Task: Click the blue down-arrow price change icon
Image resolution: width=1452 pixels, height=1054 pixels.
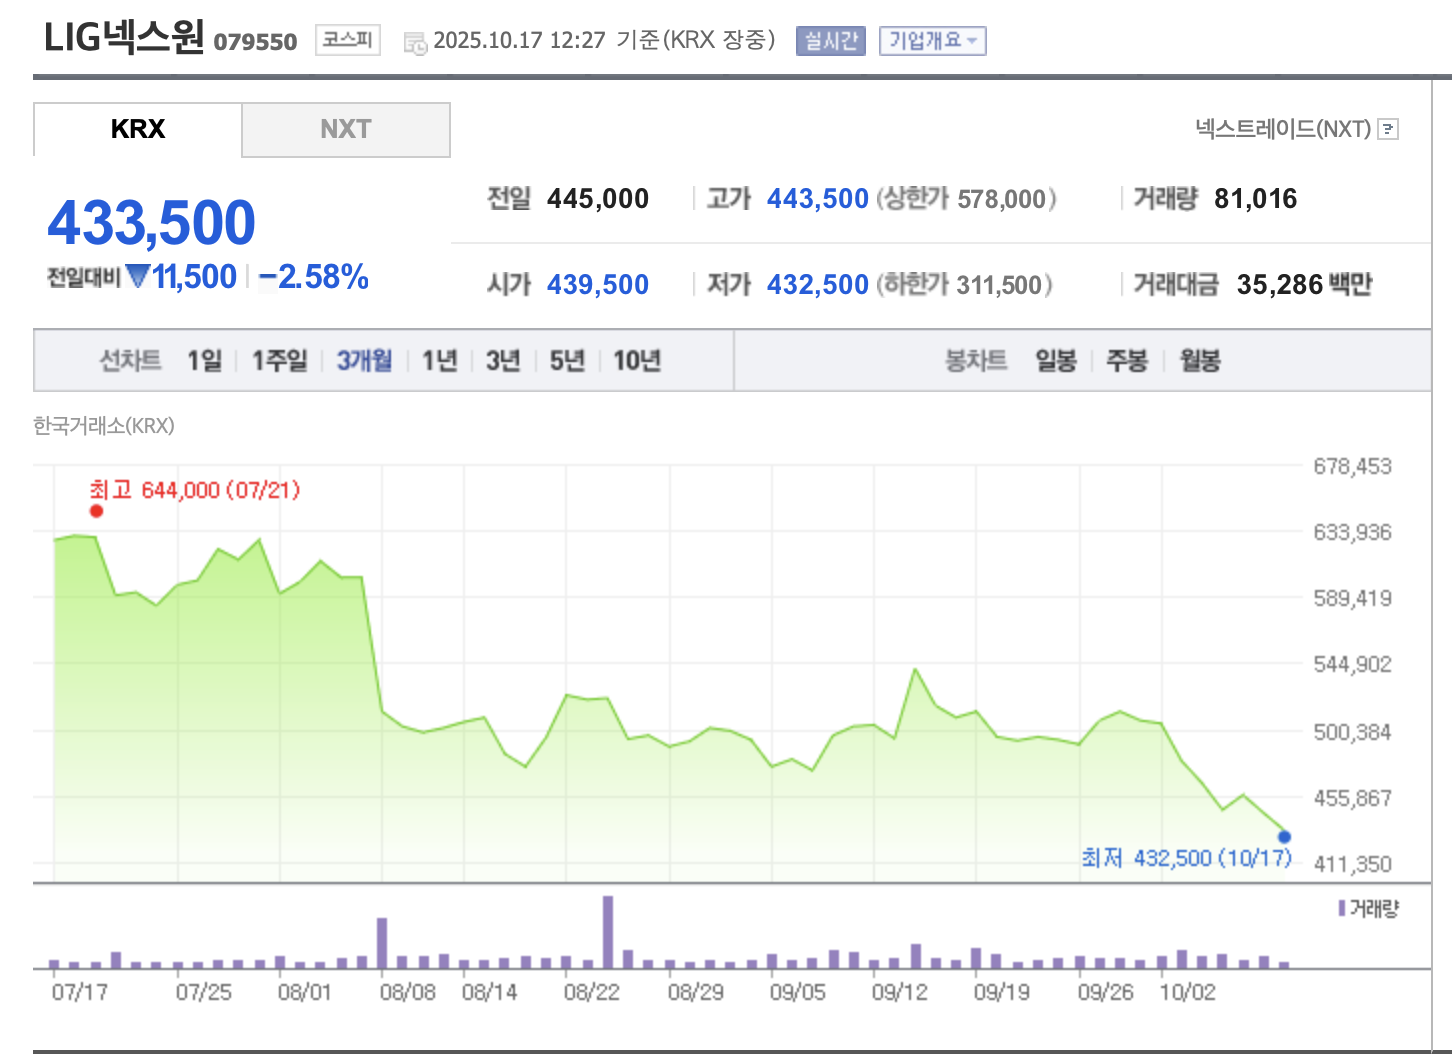Action: [x=138, y=276]
